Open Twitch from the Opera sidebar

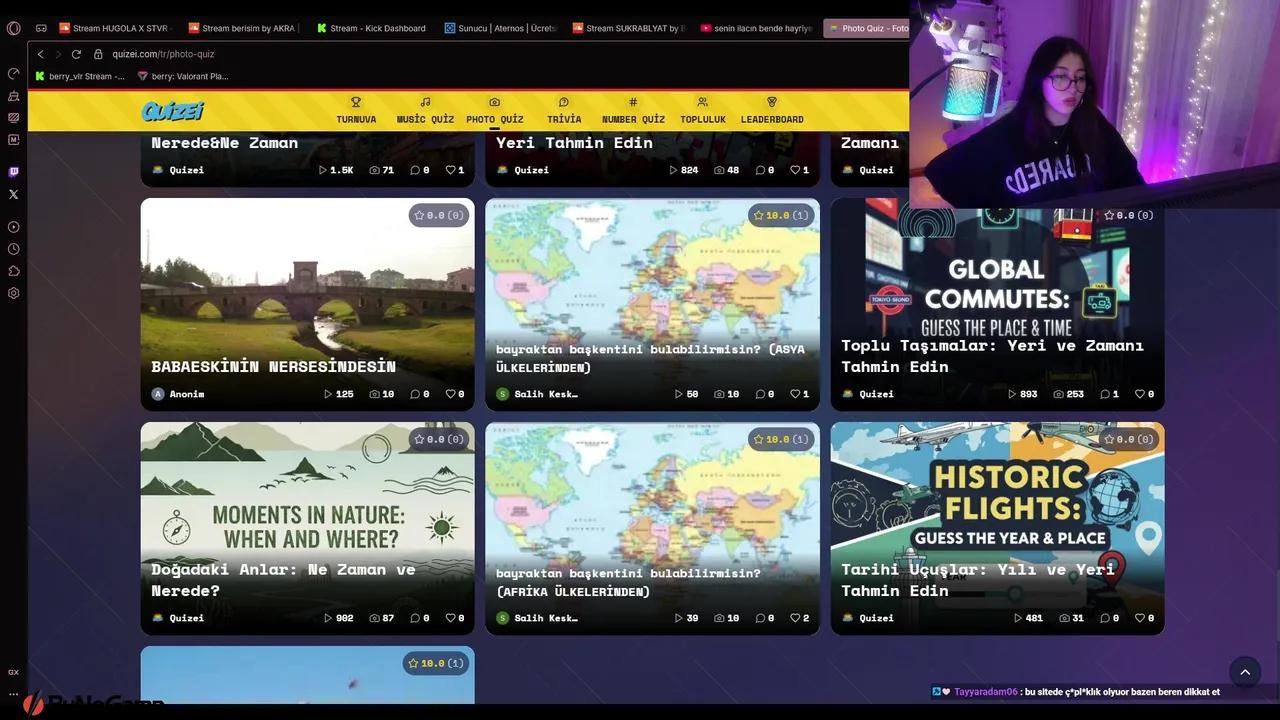13,172
